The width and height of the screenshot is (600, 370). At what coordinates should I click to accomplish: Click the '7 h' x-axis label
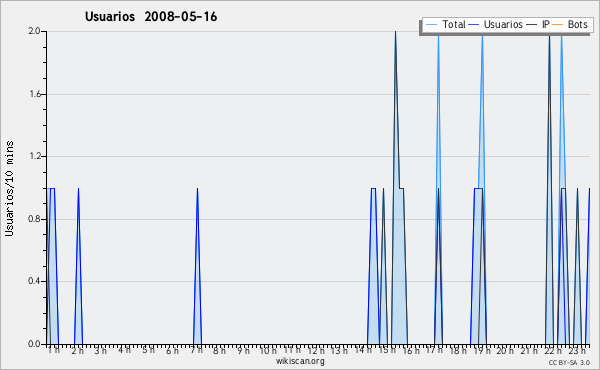tap(196, 350)
